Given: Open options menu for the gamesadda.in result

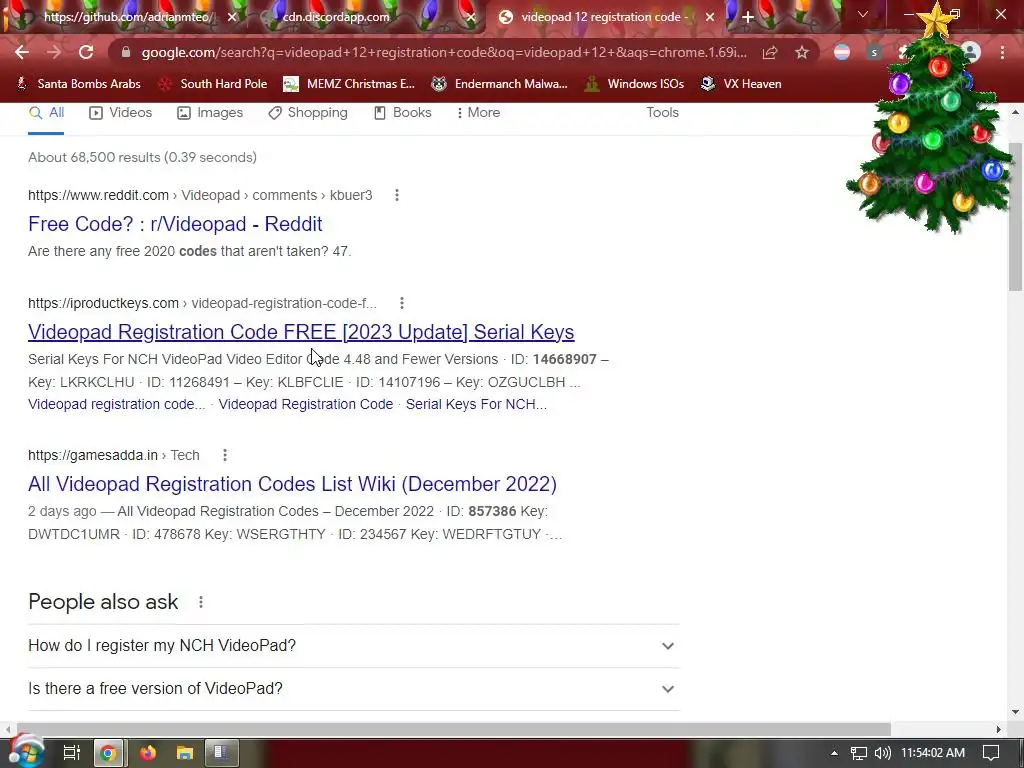Looking at the screenshot, I should pos(225,455).
